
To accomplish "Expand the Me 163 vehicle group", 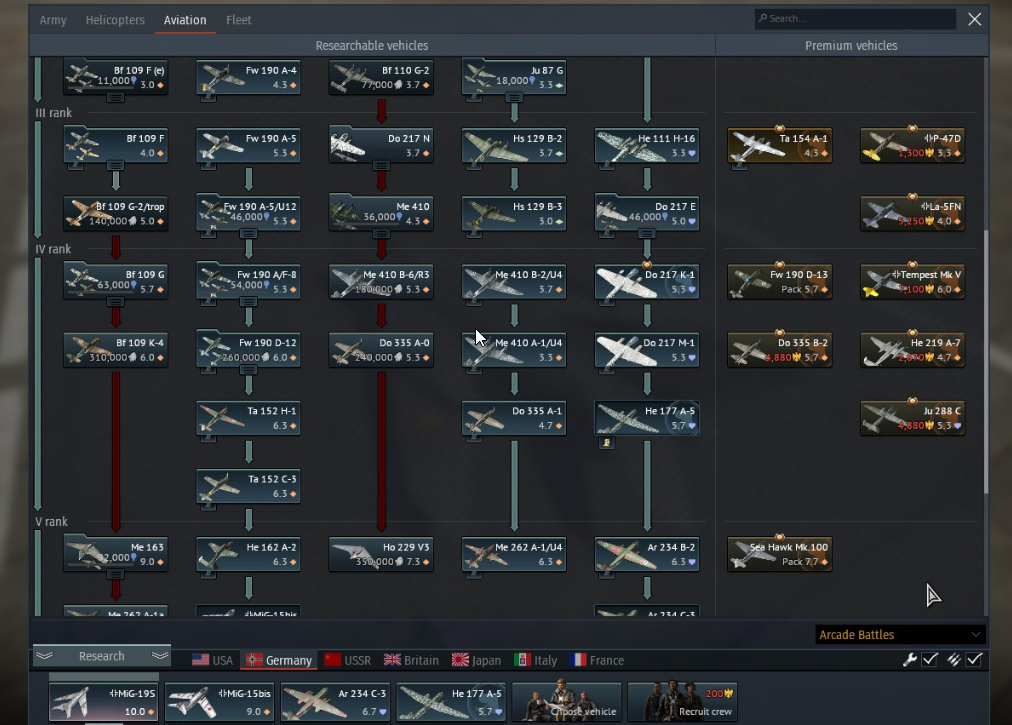I will click(116, 575).
